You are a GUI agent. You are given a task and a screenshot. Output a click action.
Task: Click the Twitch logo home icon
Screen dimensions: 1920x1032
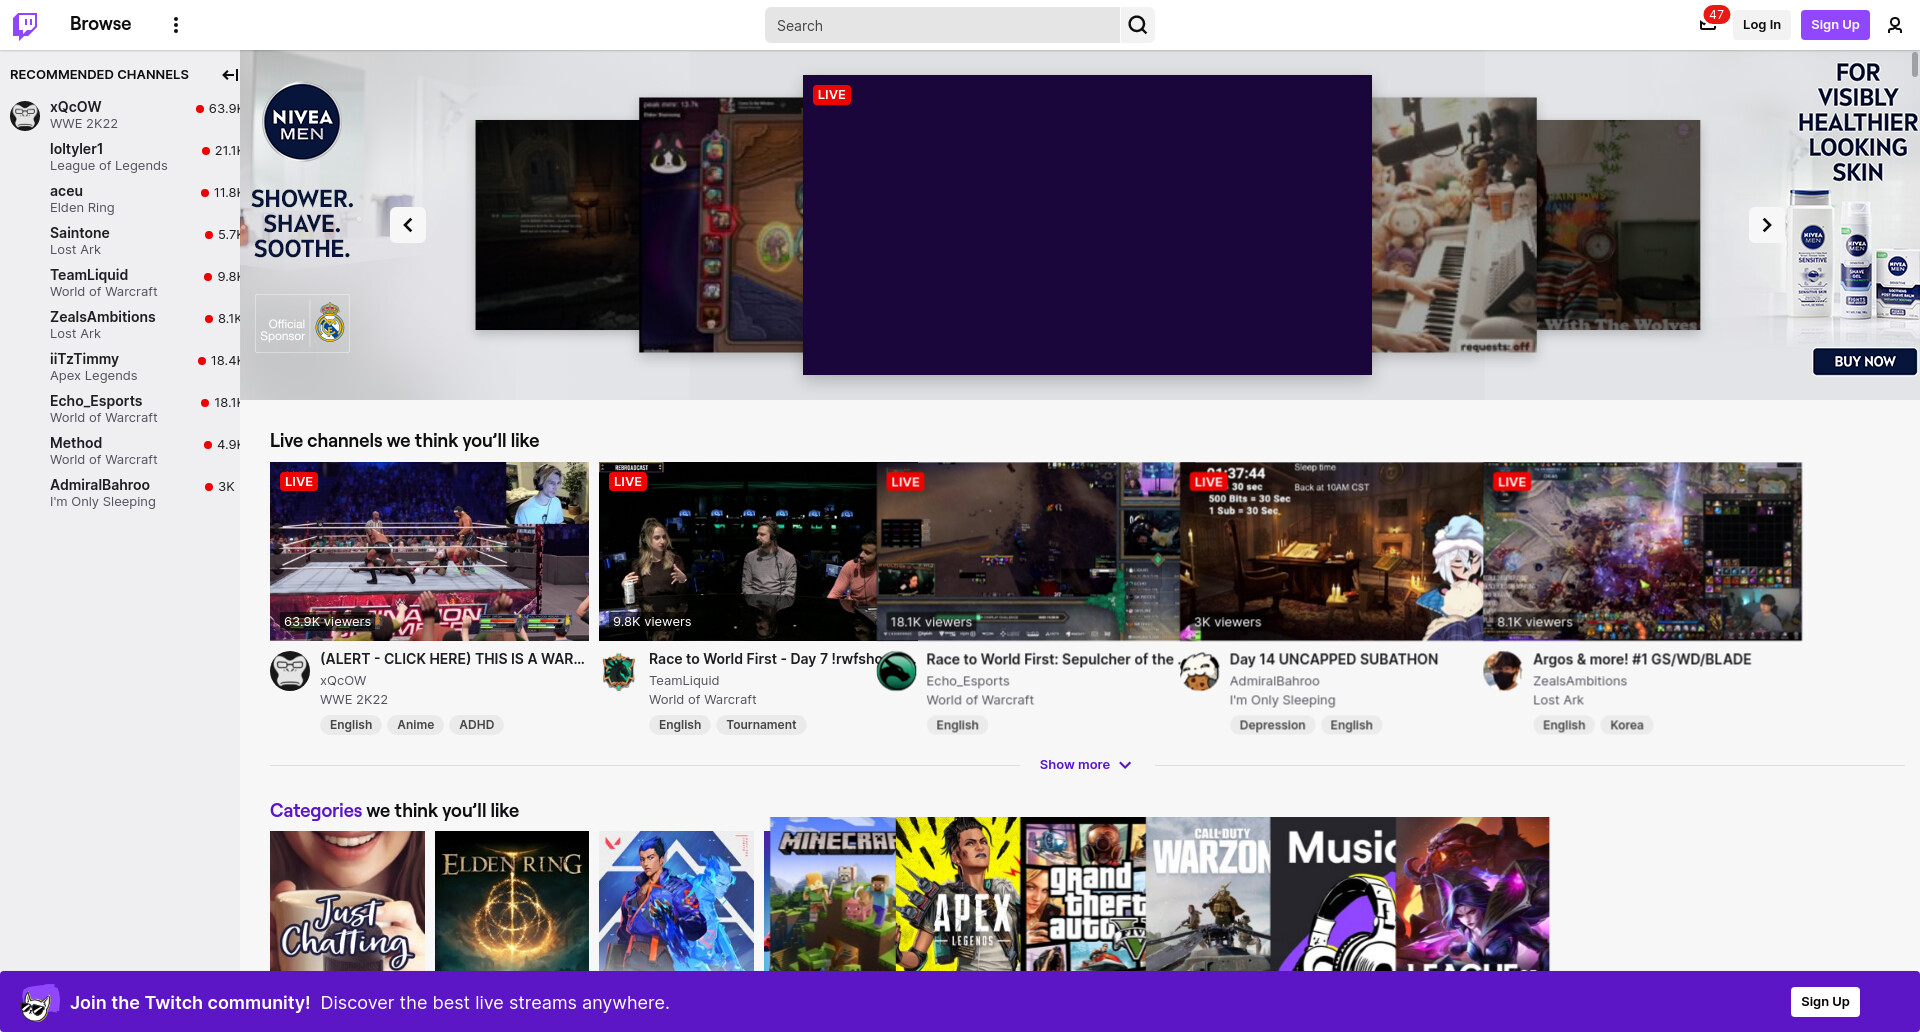(x=25, y=25)
